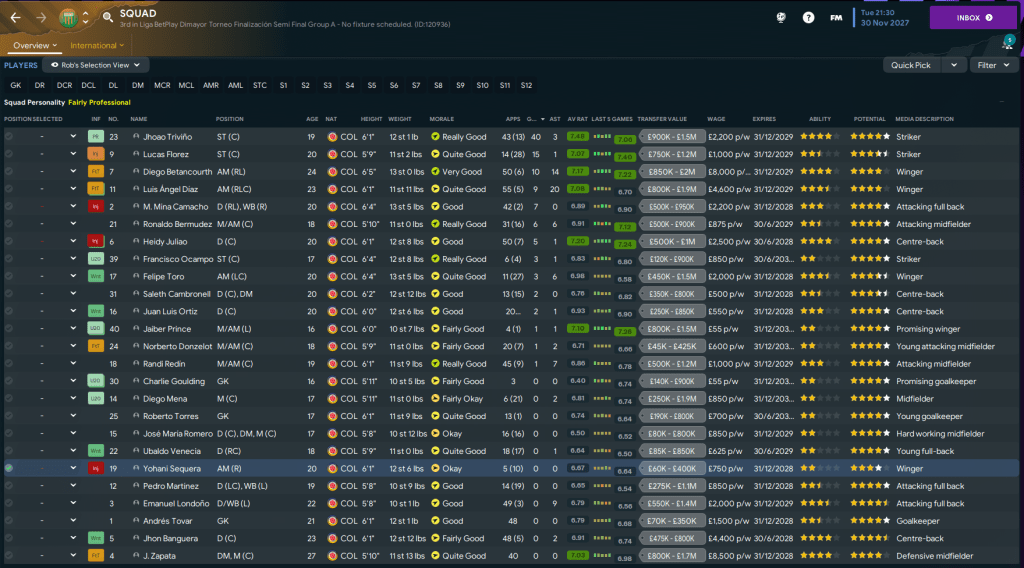1024x568 pixels.
Task: Sort players by the Wage column header
Action: 716,119
